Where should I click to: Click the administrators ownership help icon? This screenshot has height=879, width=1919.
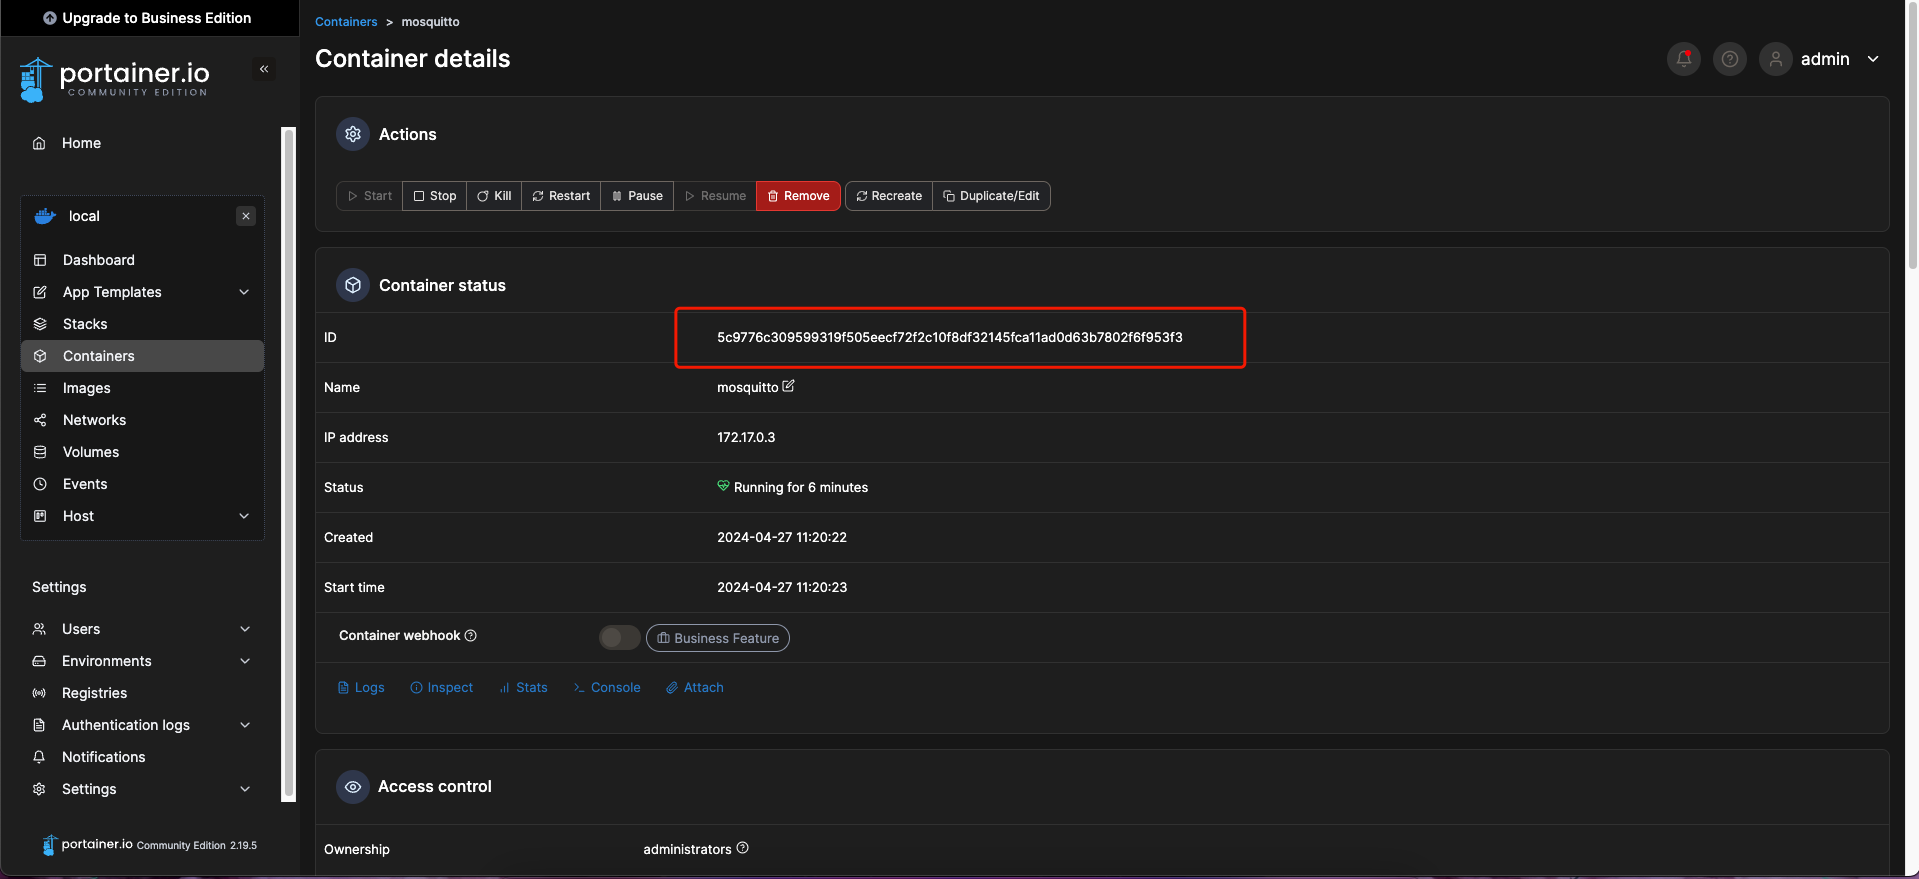(742, 848)
